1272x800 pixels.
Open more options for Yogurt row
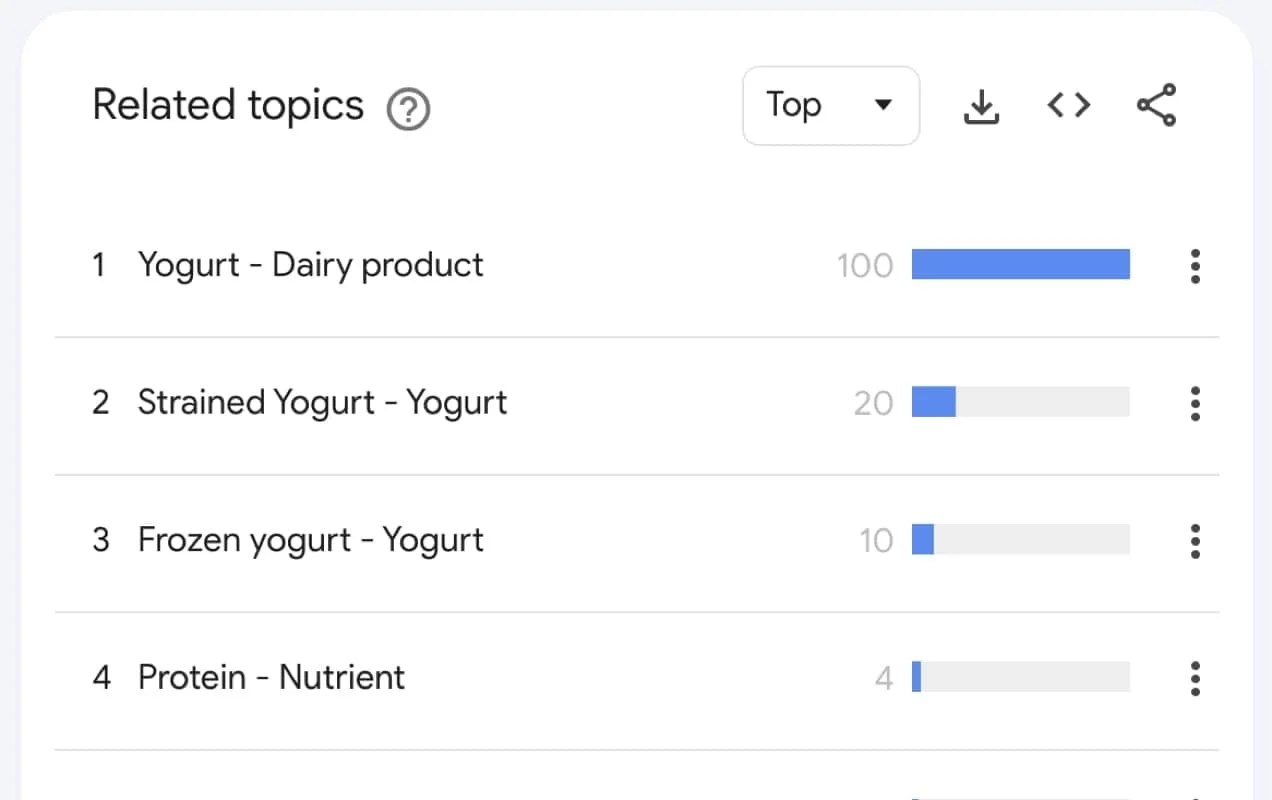click(1195, 266)
